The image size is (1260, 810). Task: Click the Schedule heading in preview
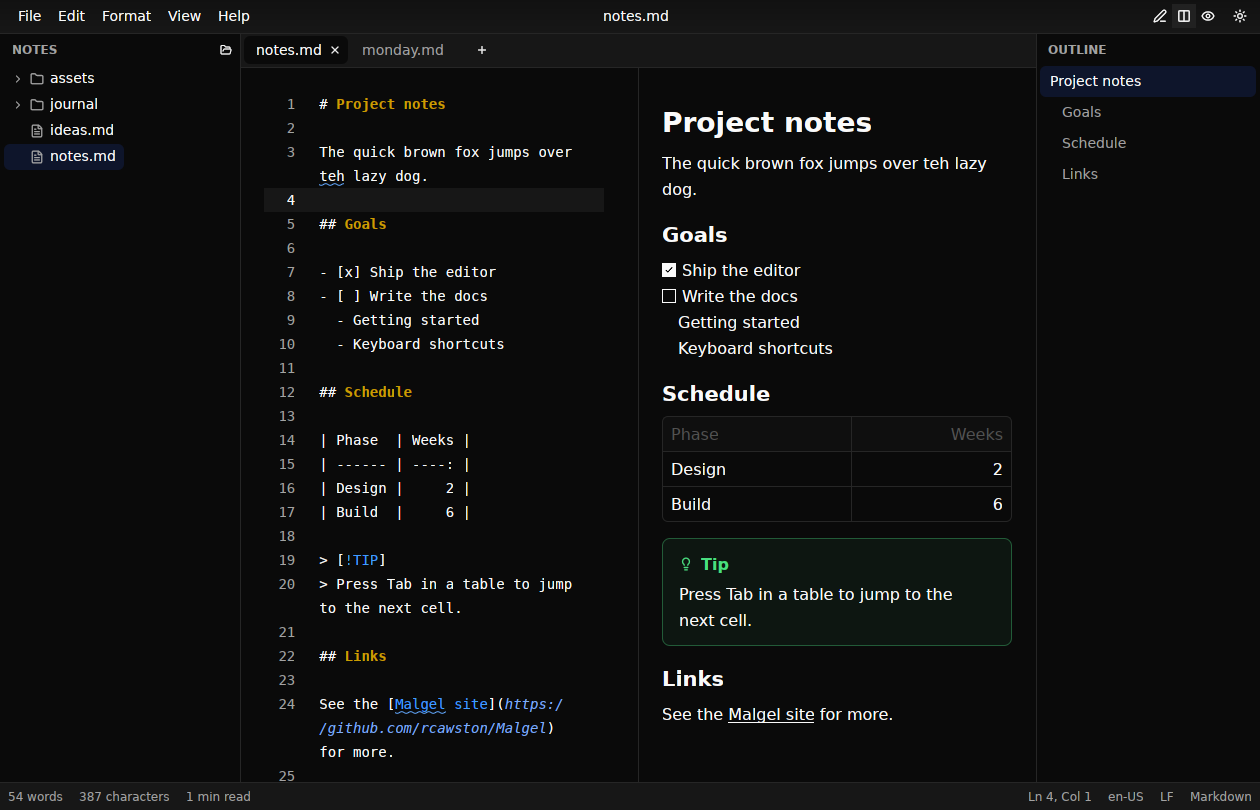click(x=716, y=394)
